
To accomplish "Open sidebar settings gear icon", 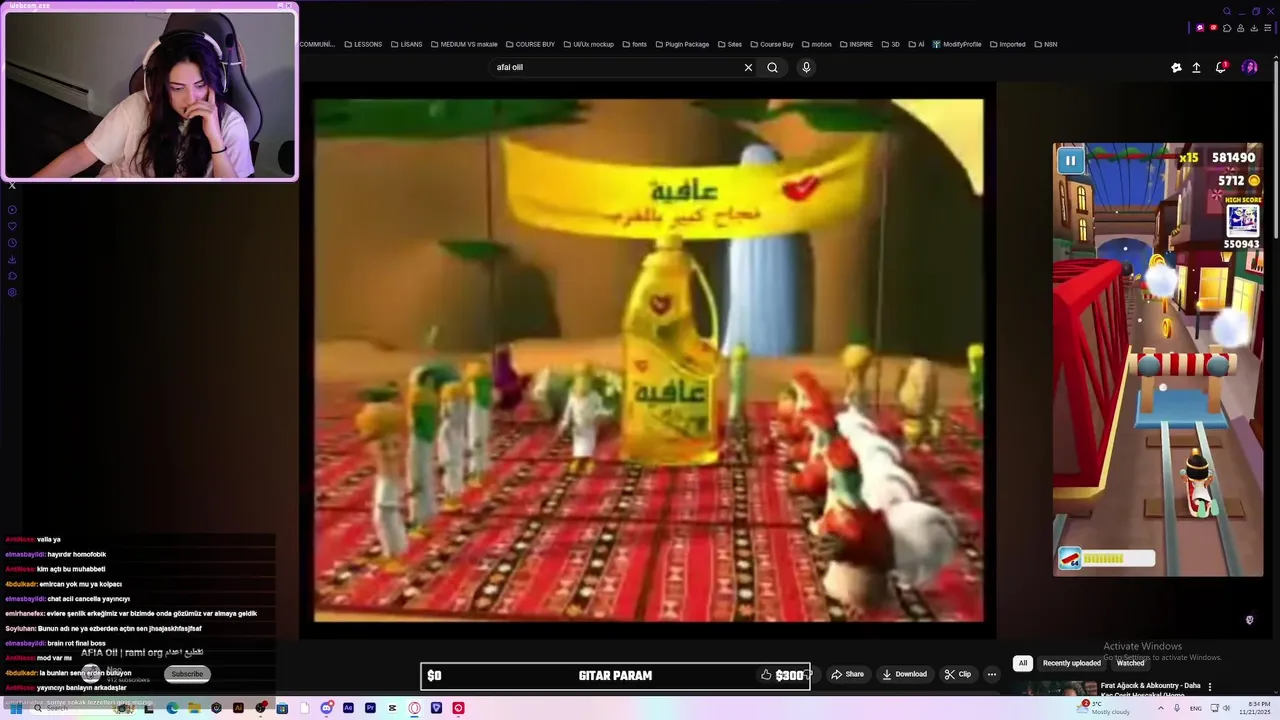I will 12,292.
